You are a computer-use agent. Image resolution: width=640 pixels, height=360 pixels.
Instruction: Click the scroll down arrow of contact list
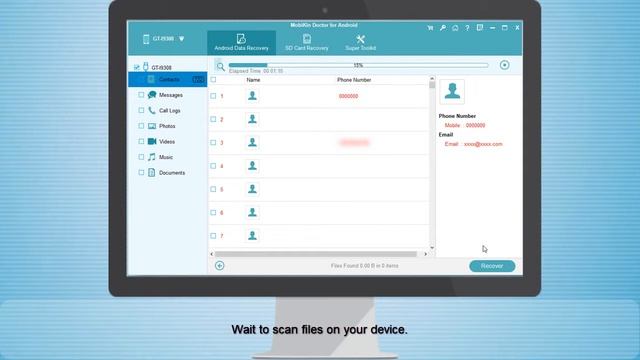coord(432,248)
